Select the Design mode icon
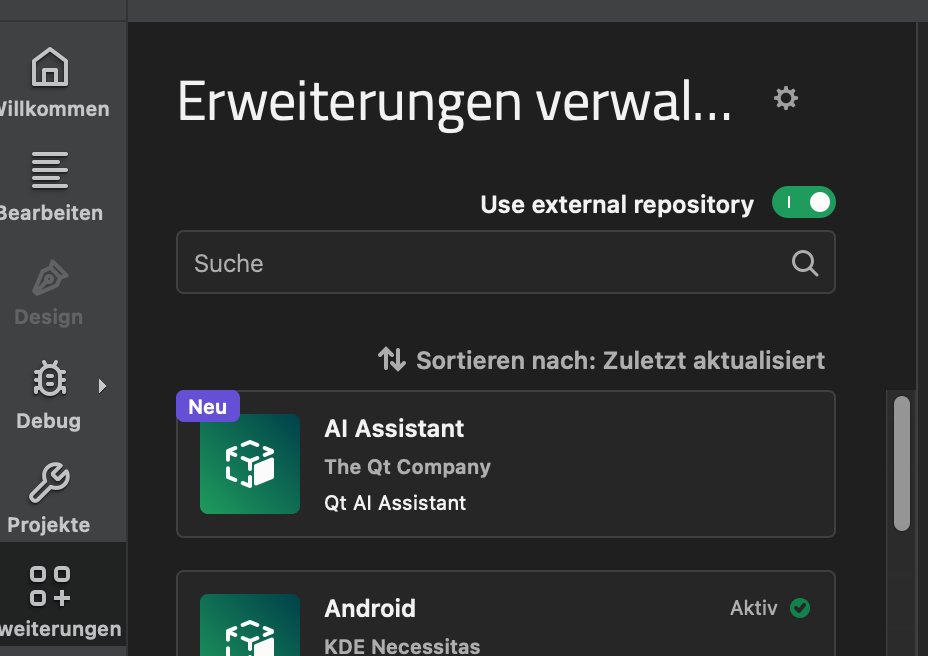The image size is (928, 656). tap(50, 278)
